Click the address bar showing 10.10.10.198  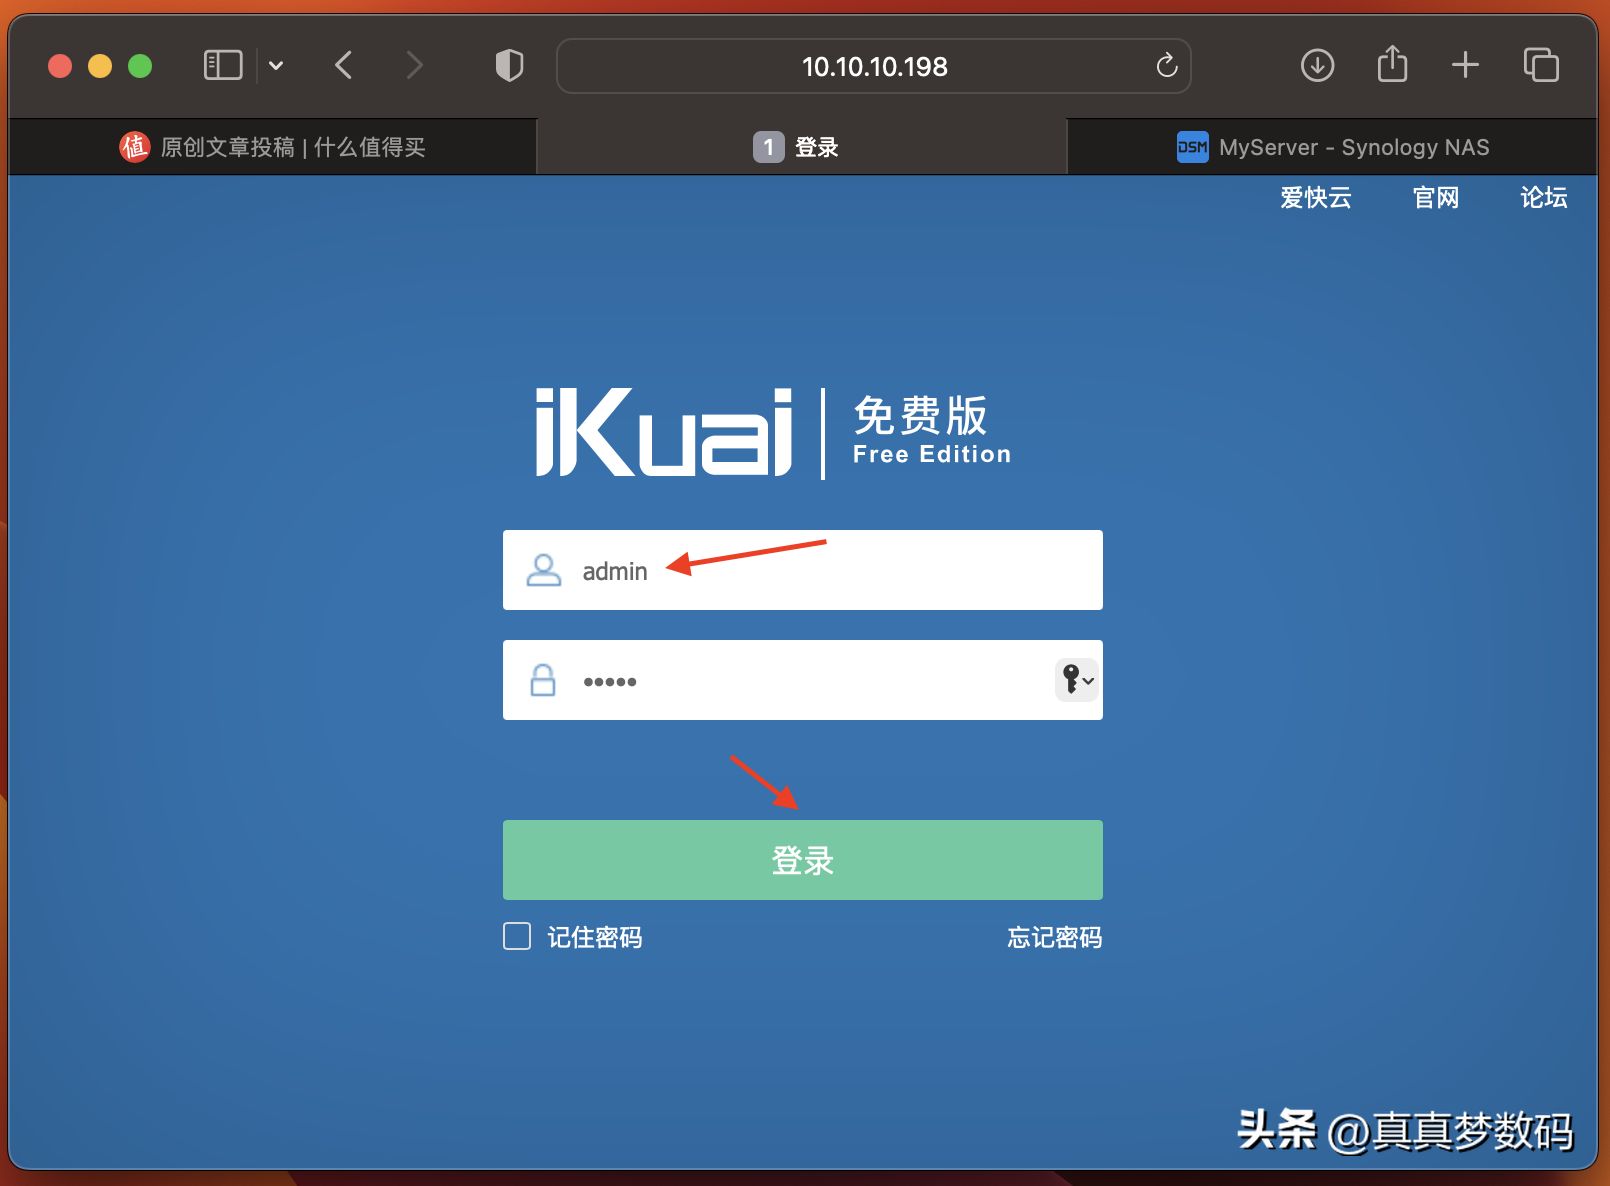click(x=873, y=66)
